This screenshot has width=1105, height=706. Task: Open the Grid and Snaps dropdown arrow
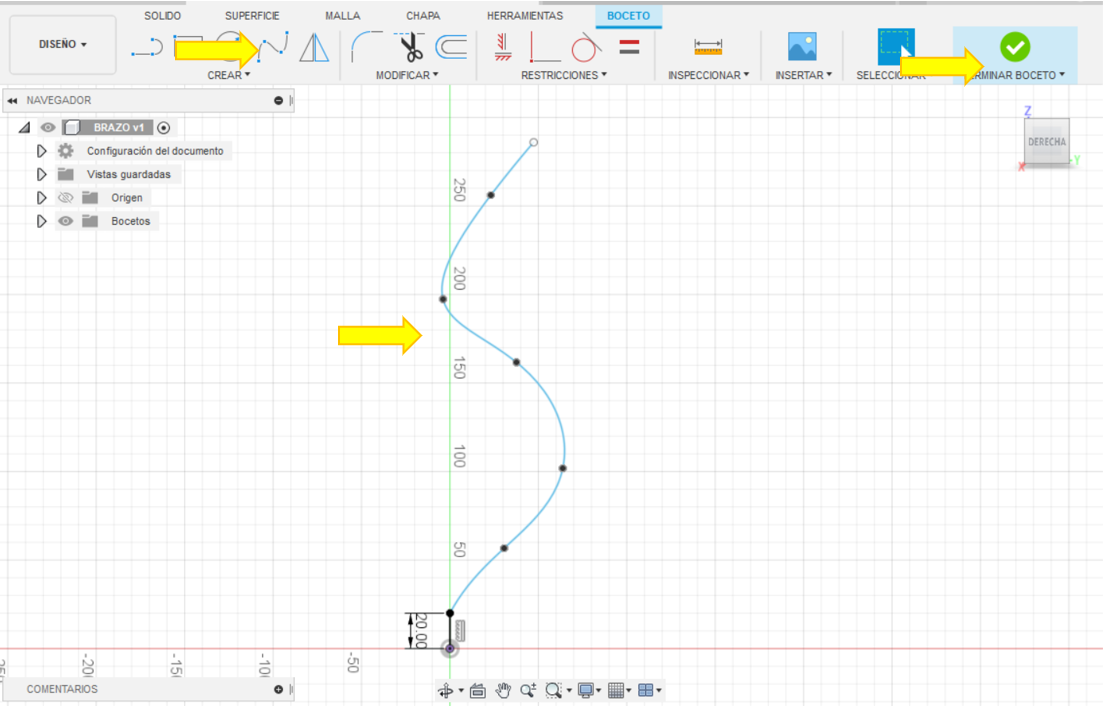(x=629, y=690)
